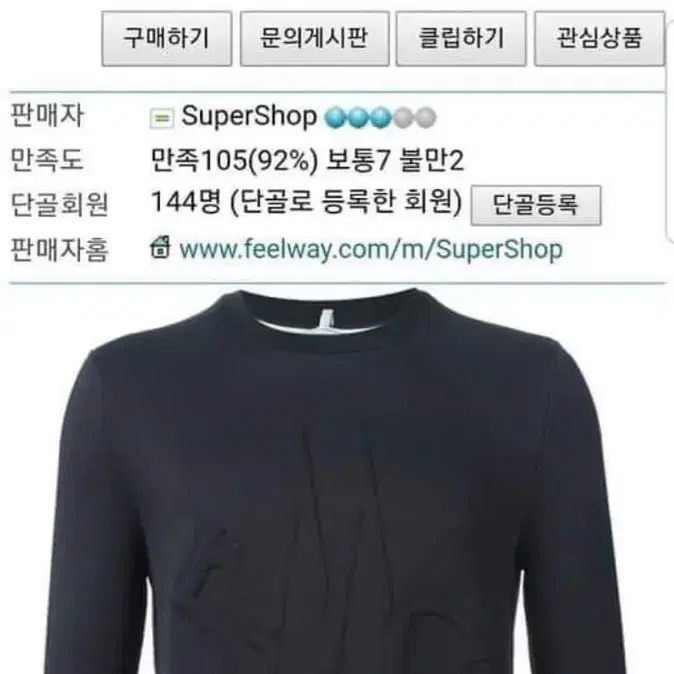Click the second blue rating ball
The image size is (674, 674).
(x=357, y=118)
